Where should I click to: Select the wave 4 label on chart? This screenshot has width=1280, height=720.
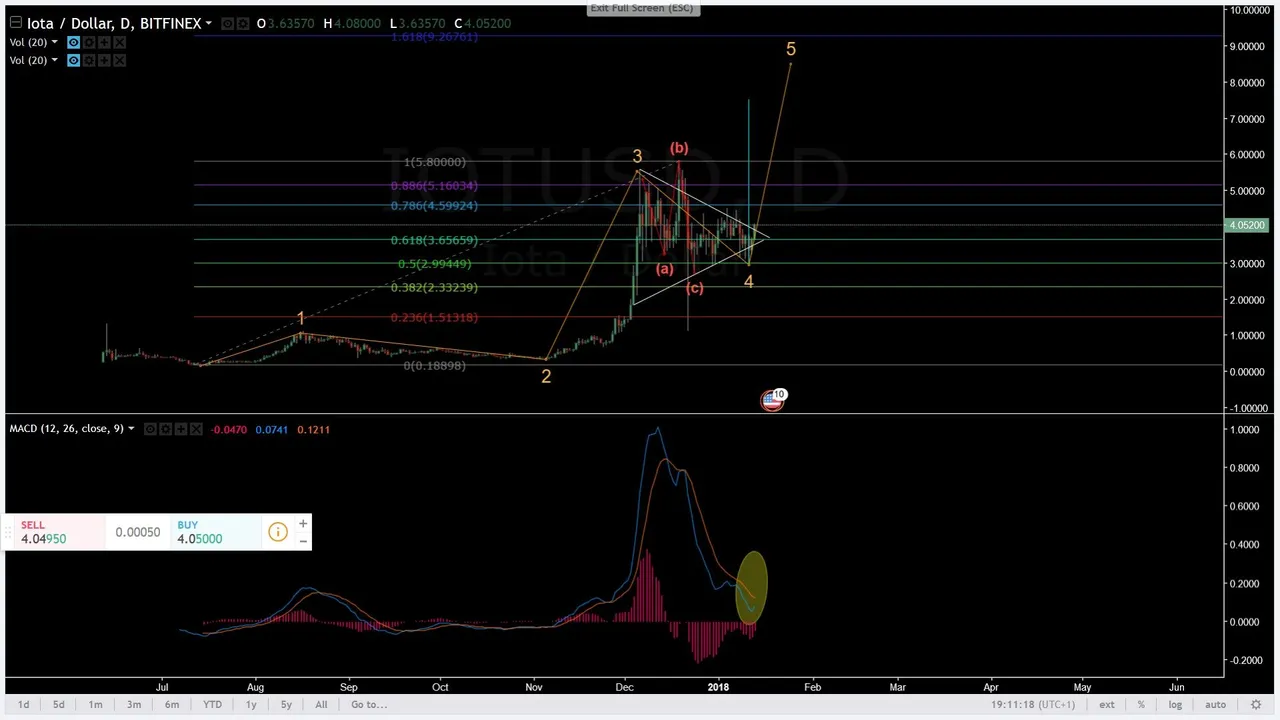point(749,282)
